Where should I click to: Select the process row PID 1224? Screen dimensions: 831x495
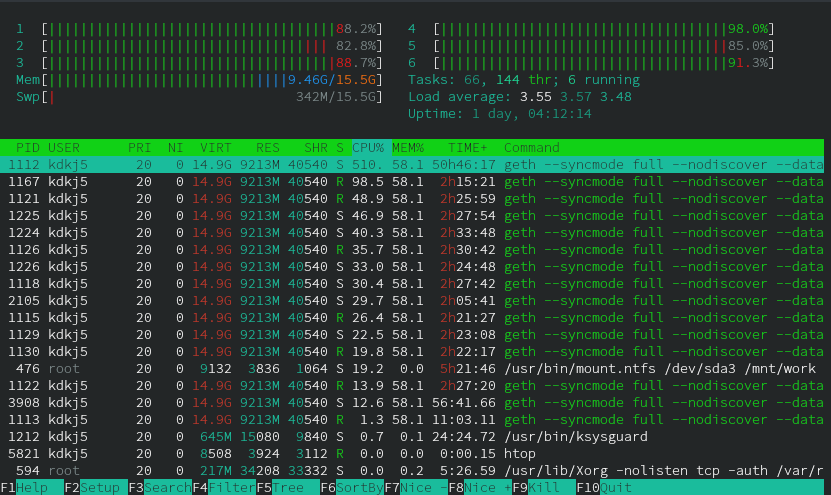point(412,233)
